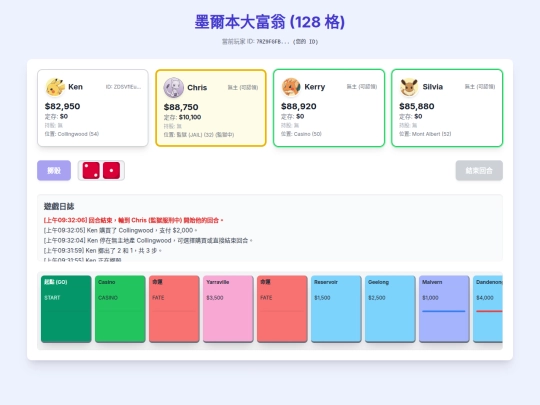
Task: Click the Malvern $1,000 tile
Action: pyautogui.click(x=444, y=309)
